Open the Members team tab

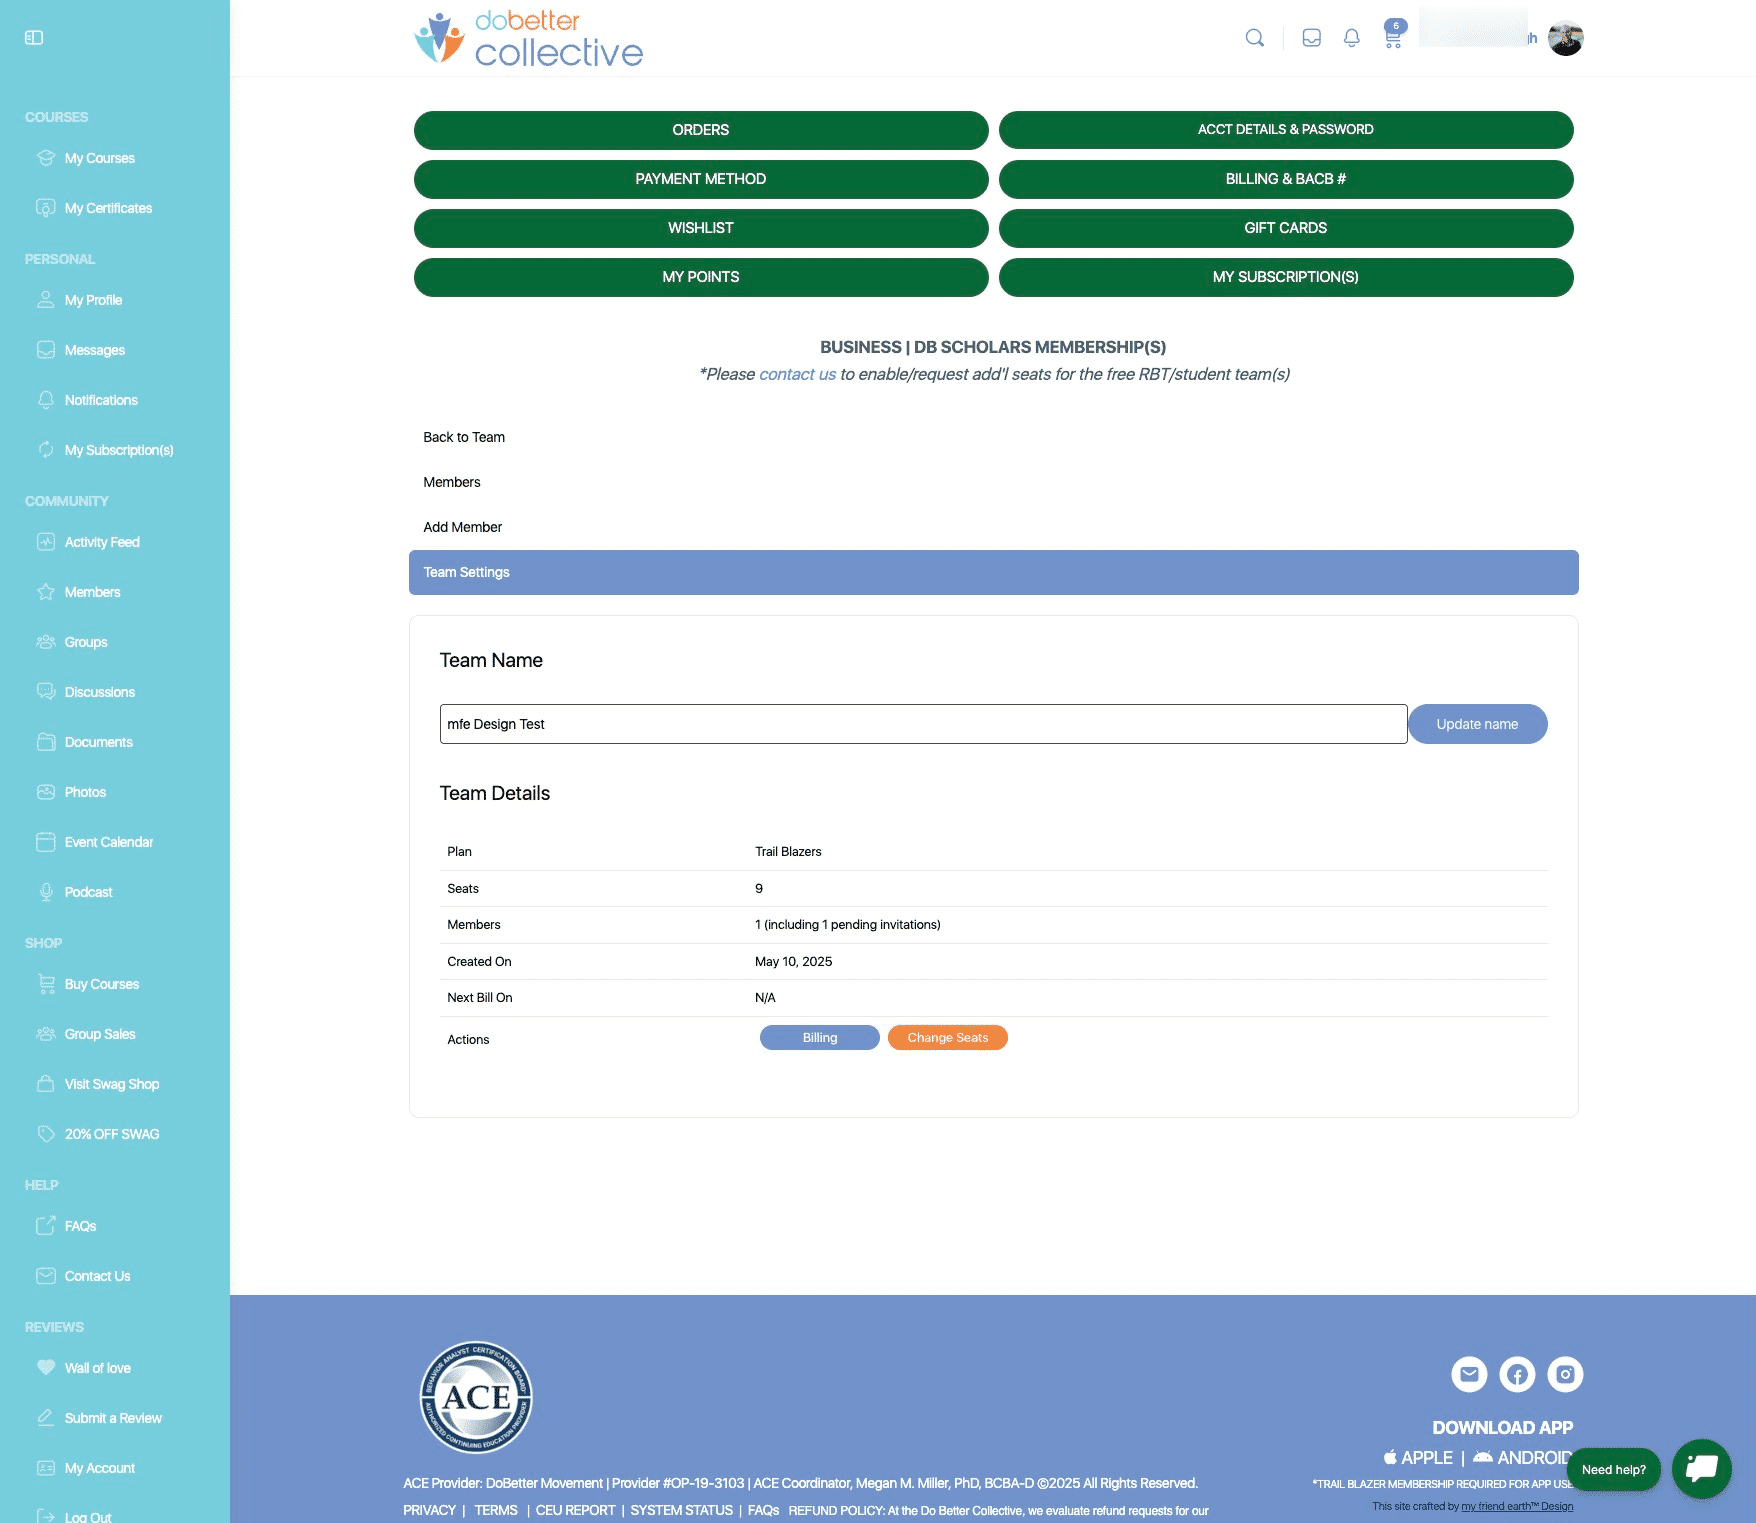(x=451, y=482)
